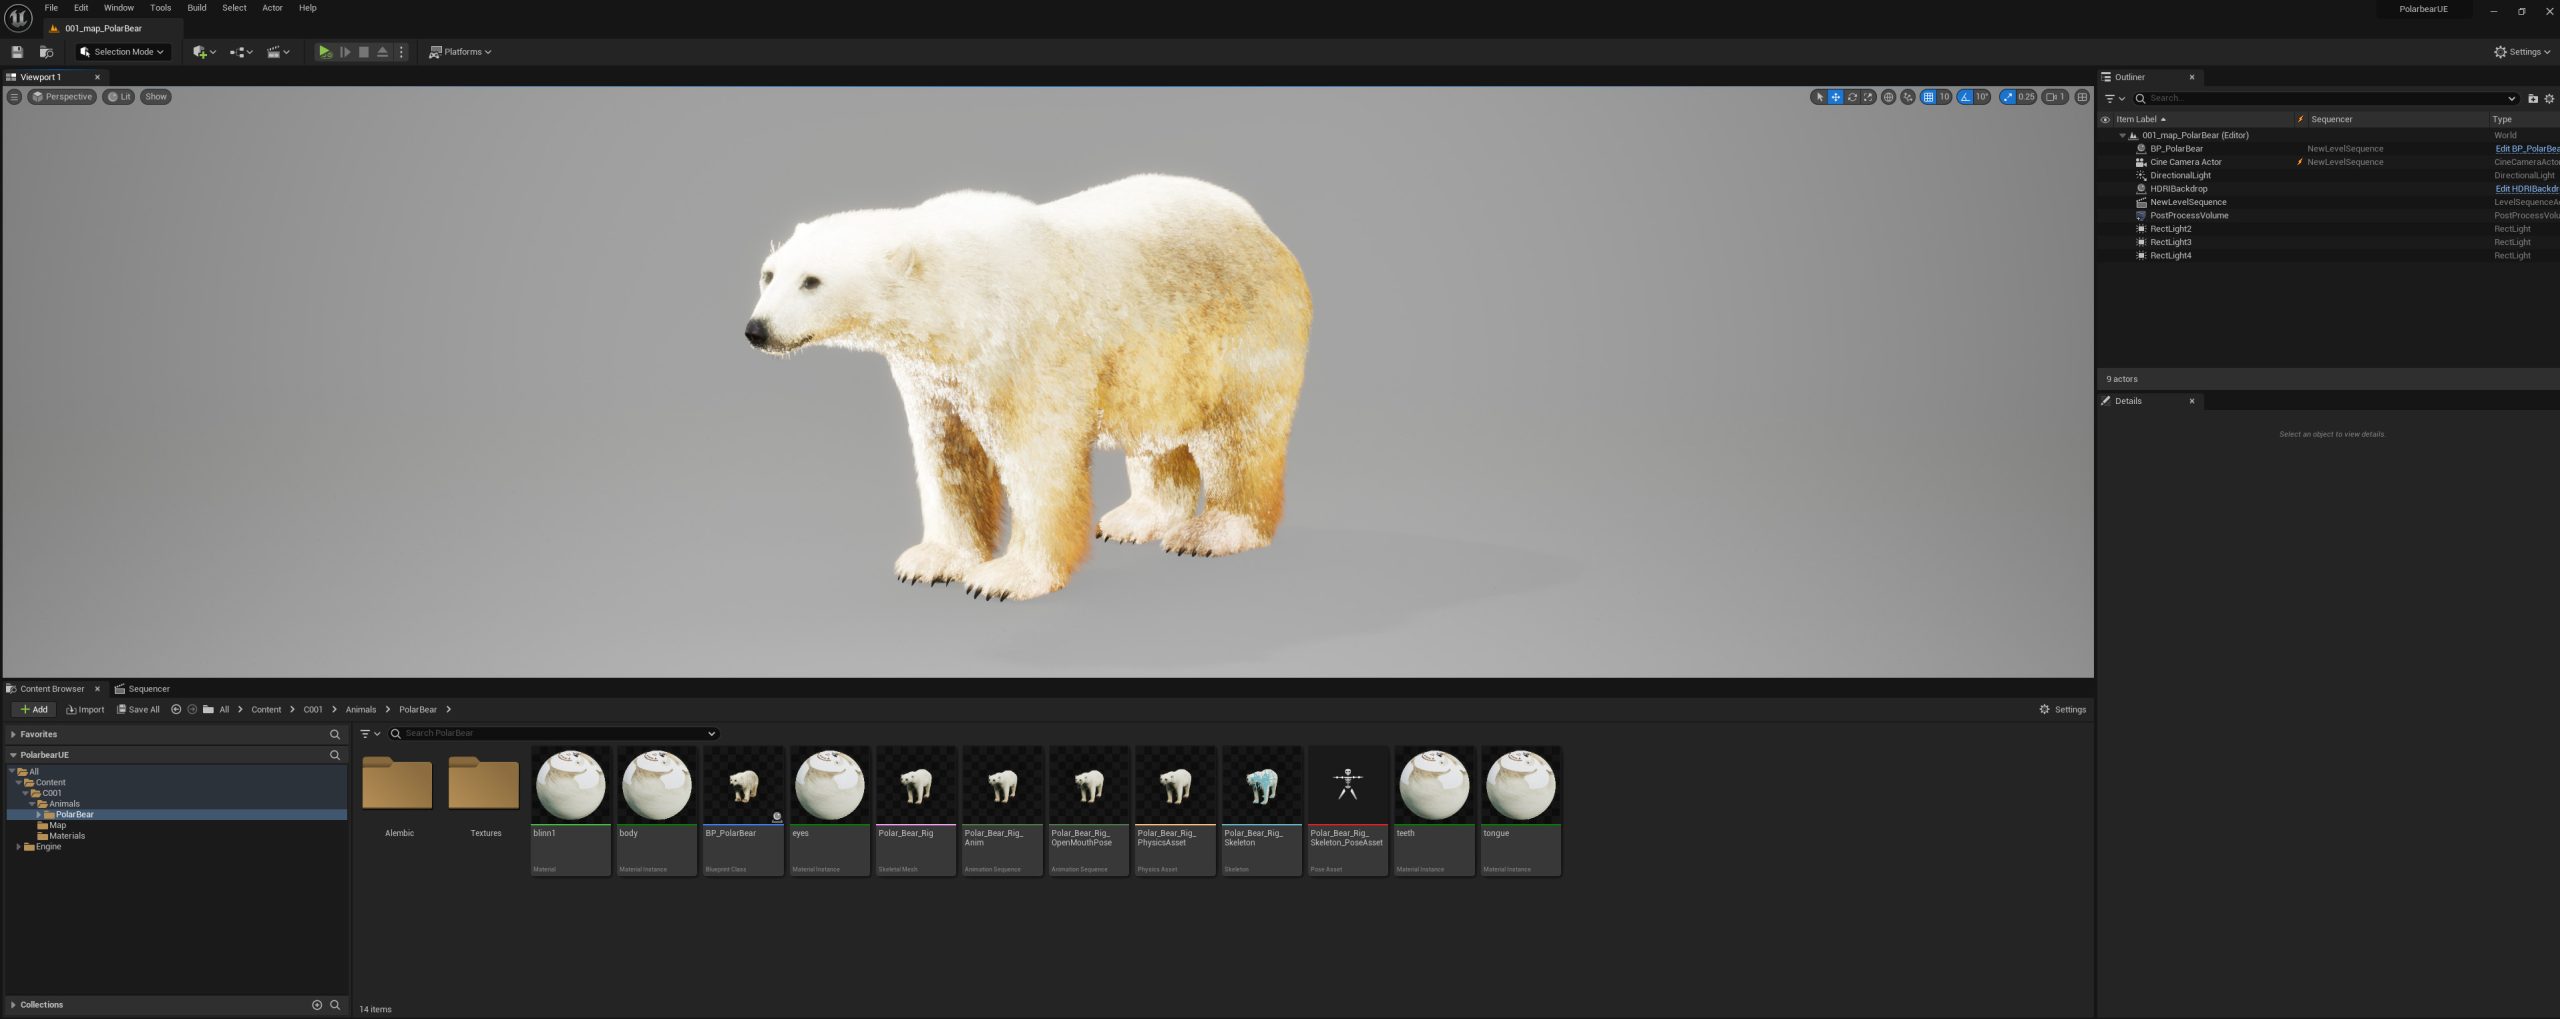Open the Selection Mode dropdown
2560x1019 pixels.
122,52
